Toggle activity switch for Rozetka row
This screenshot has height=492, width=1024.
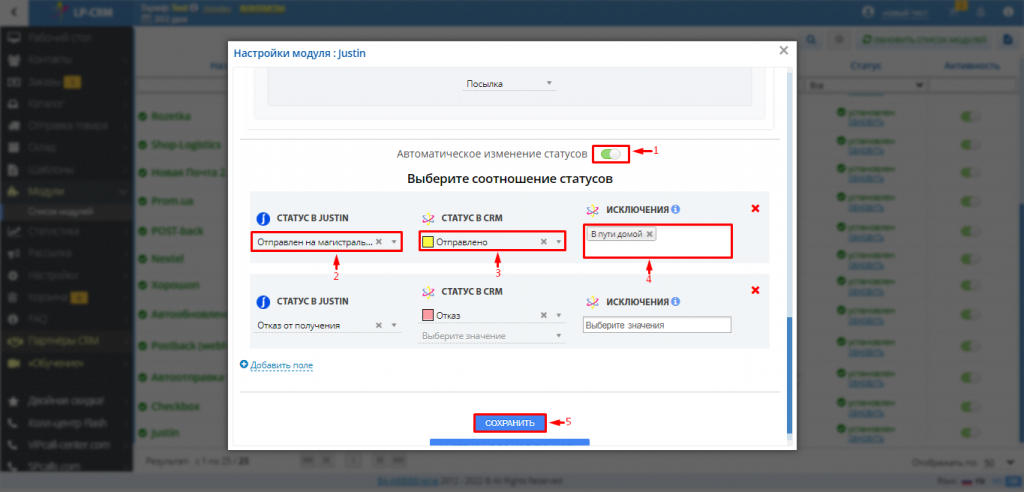point(972,116)
